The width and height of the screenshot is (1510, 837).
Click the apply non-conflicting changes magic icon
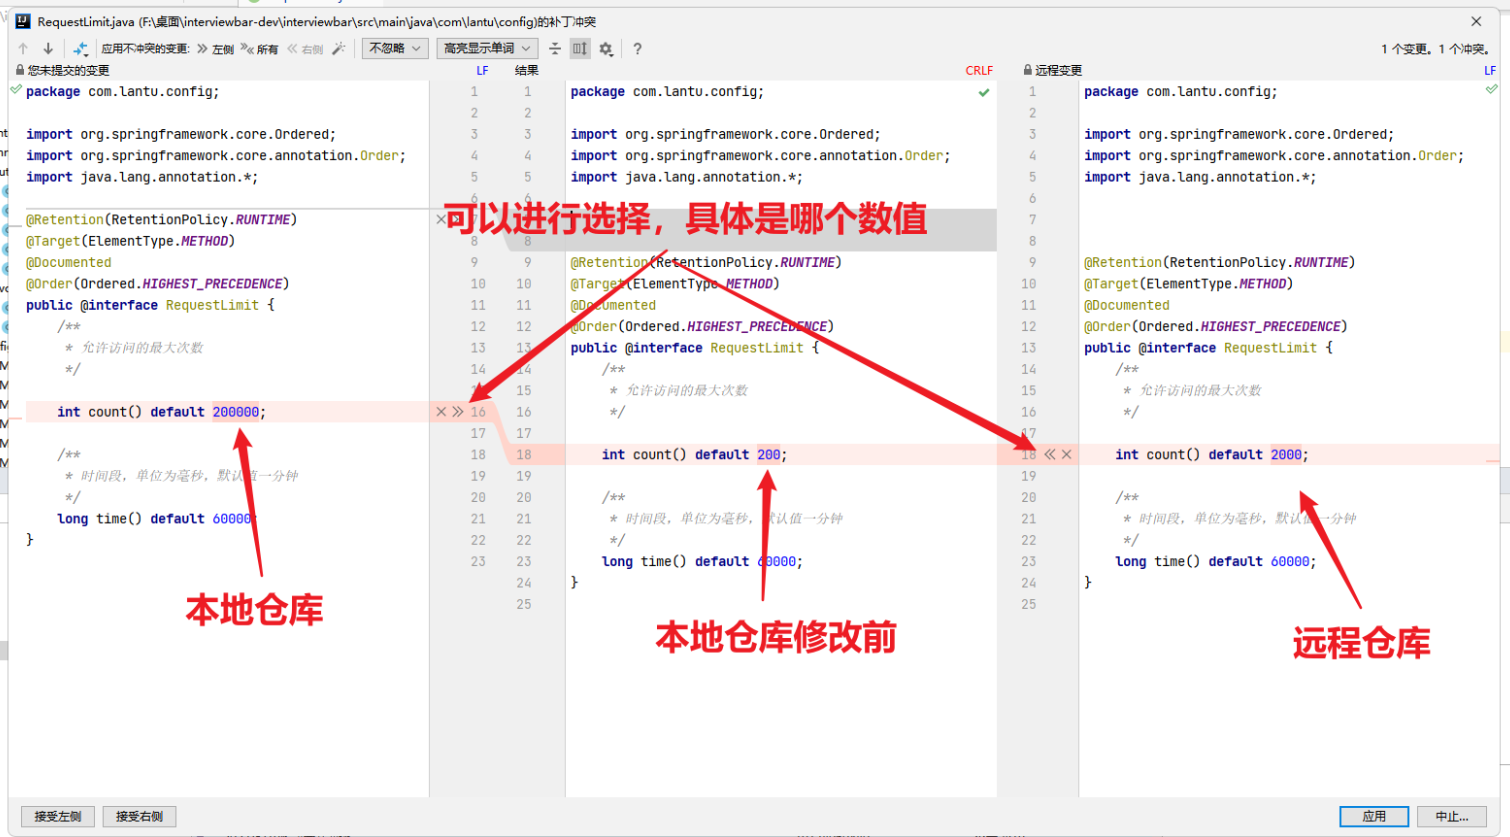coord(81,48)
